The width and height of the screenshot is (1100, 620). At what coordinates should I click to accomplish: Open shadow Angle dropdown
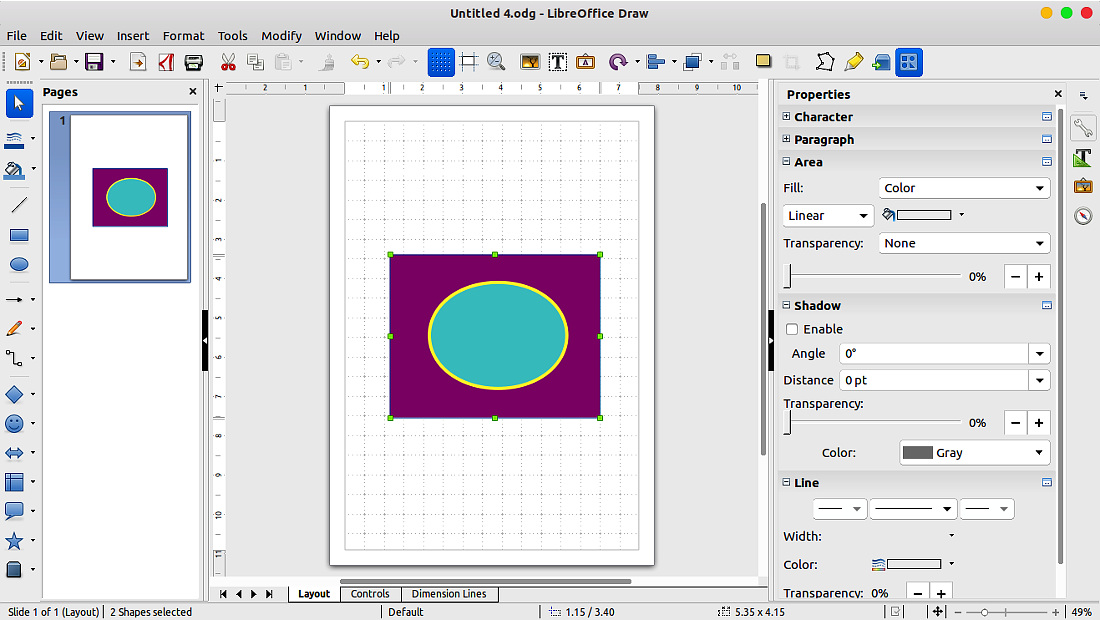1039,353
